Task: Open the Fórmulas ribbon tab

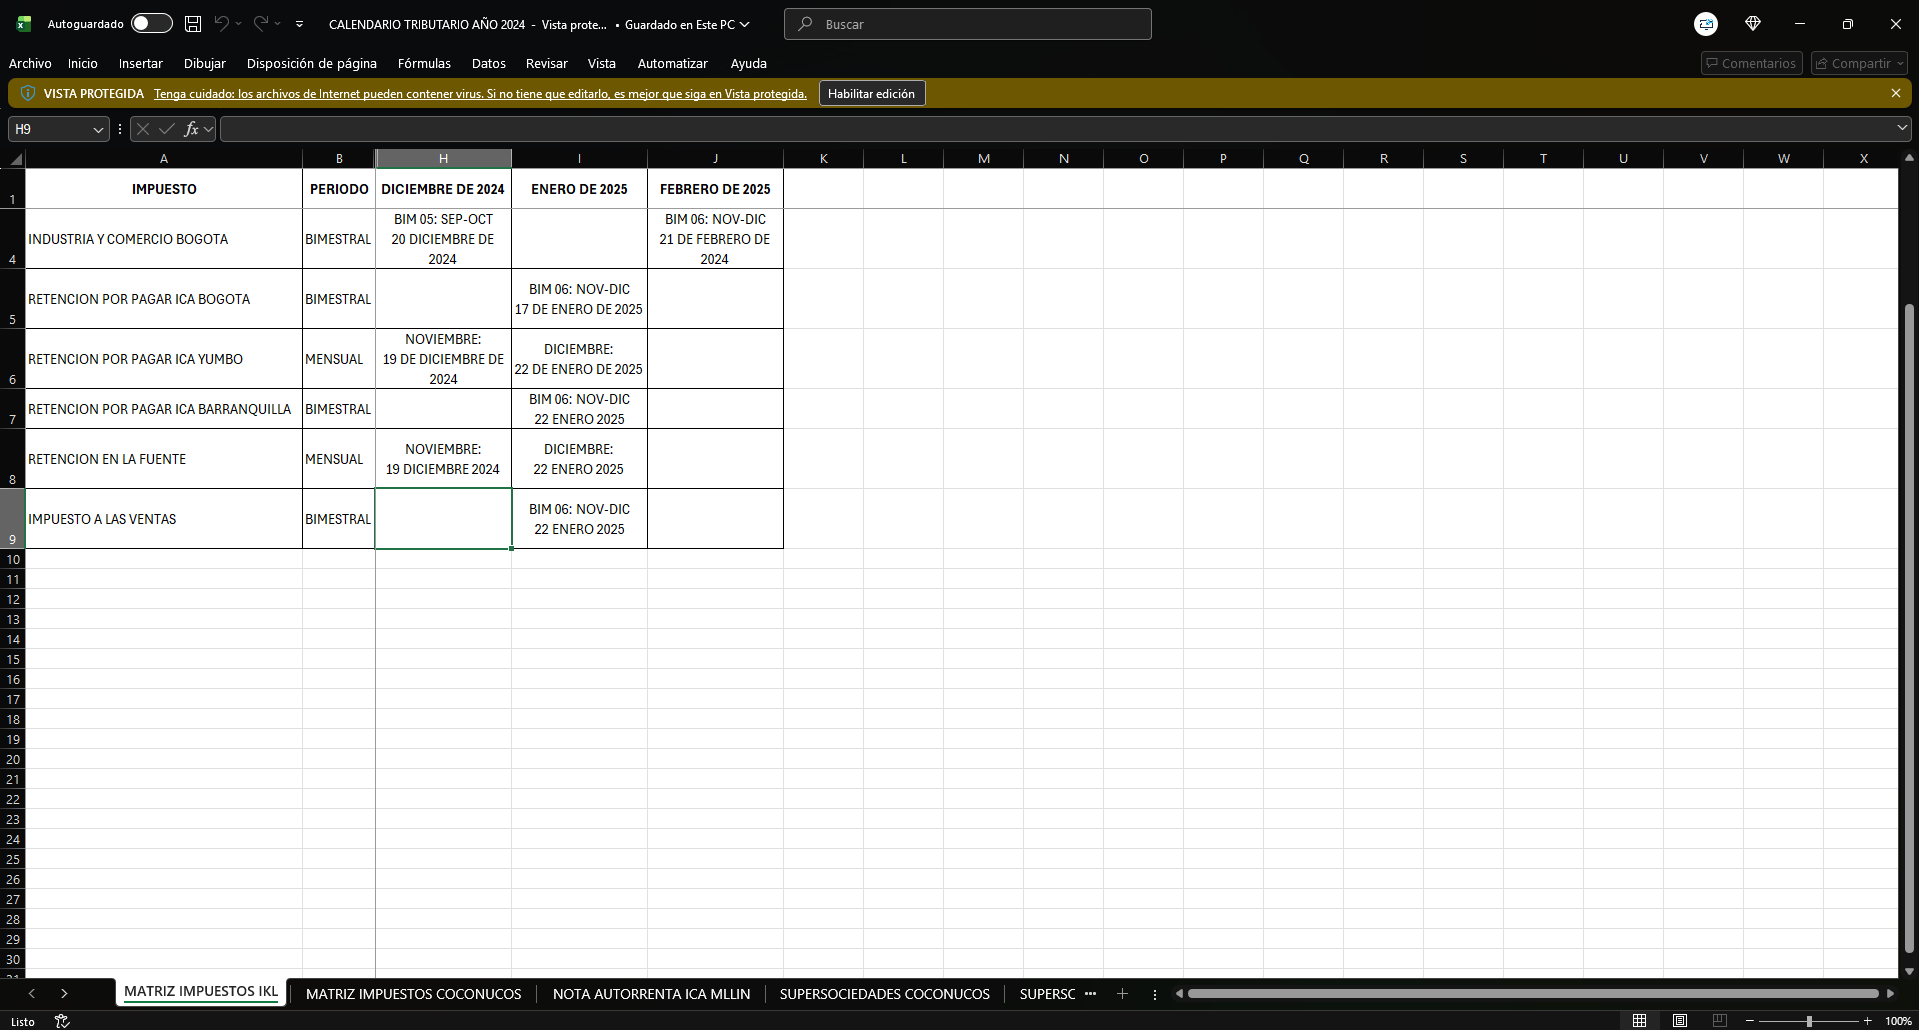Action: pos(424,63)
